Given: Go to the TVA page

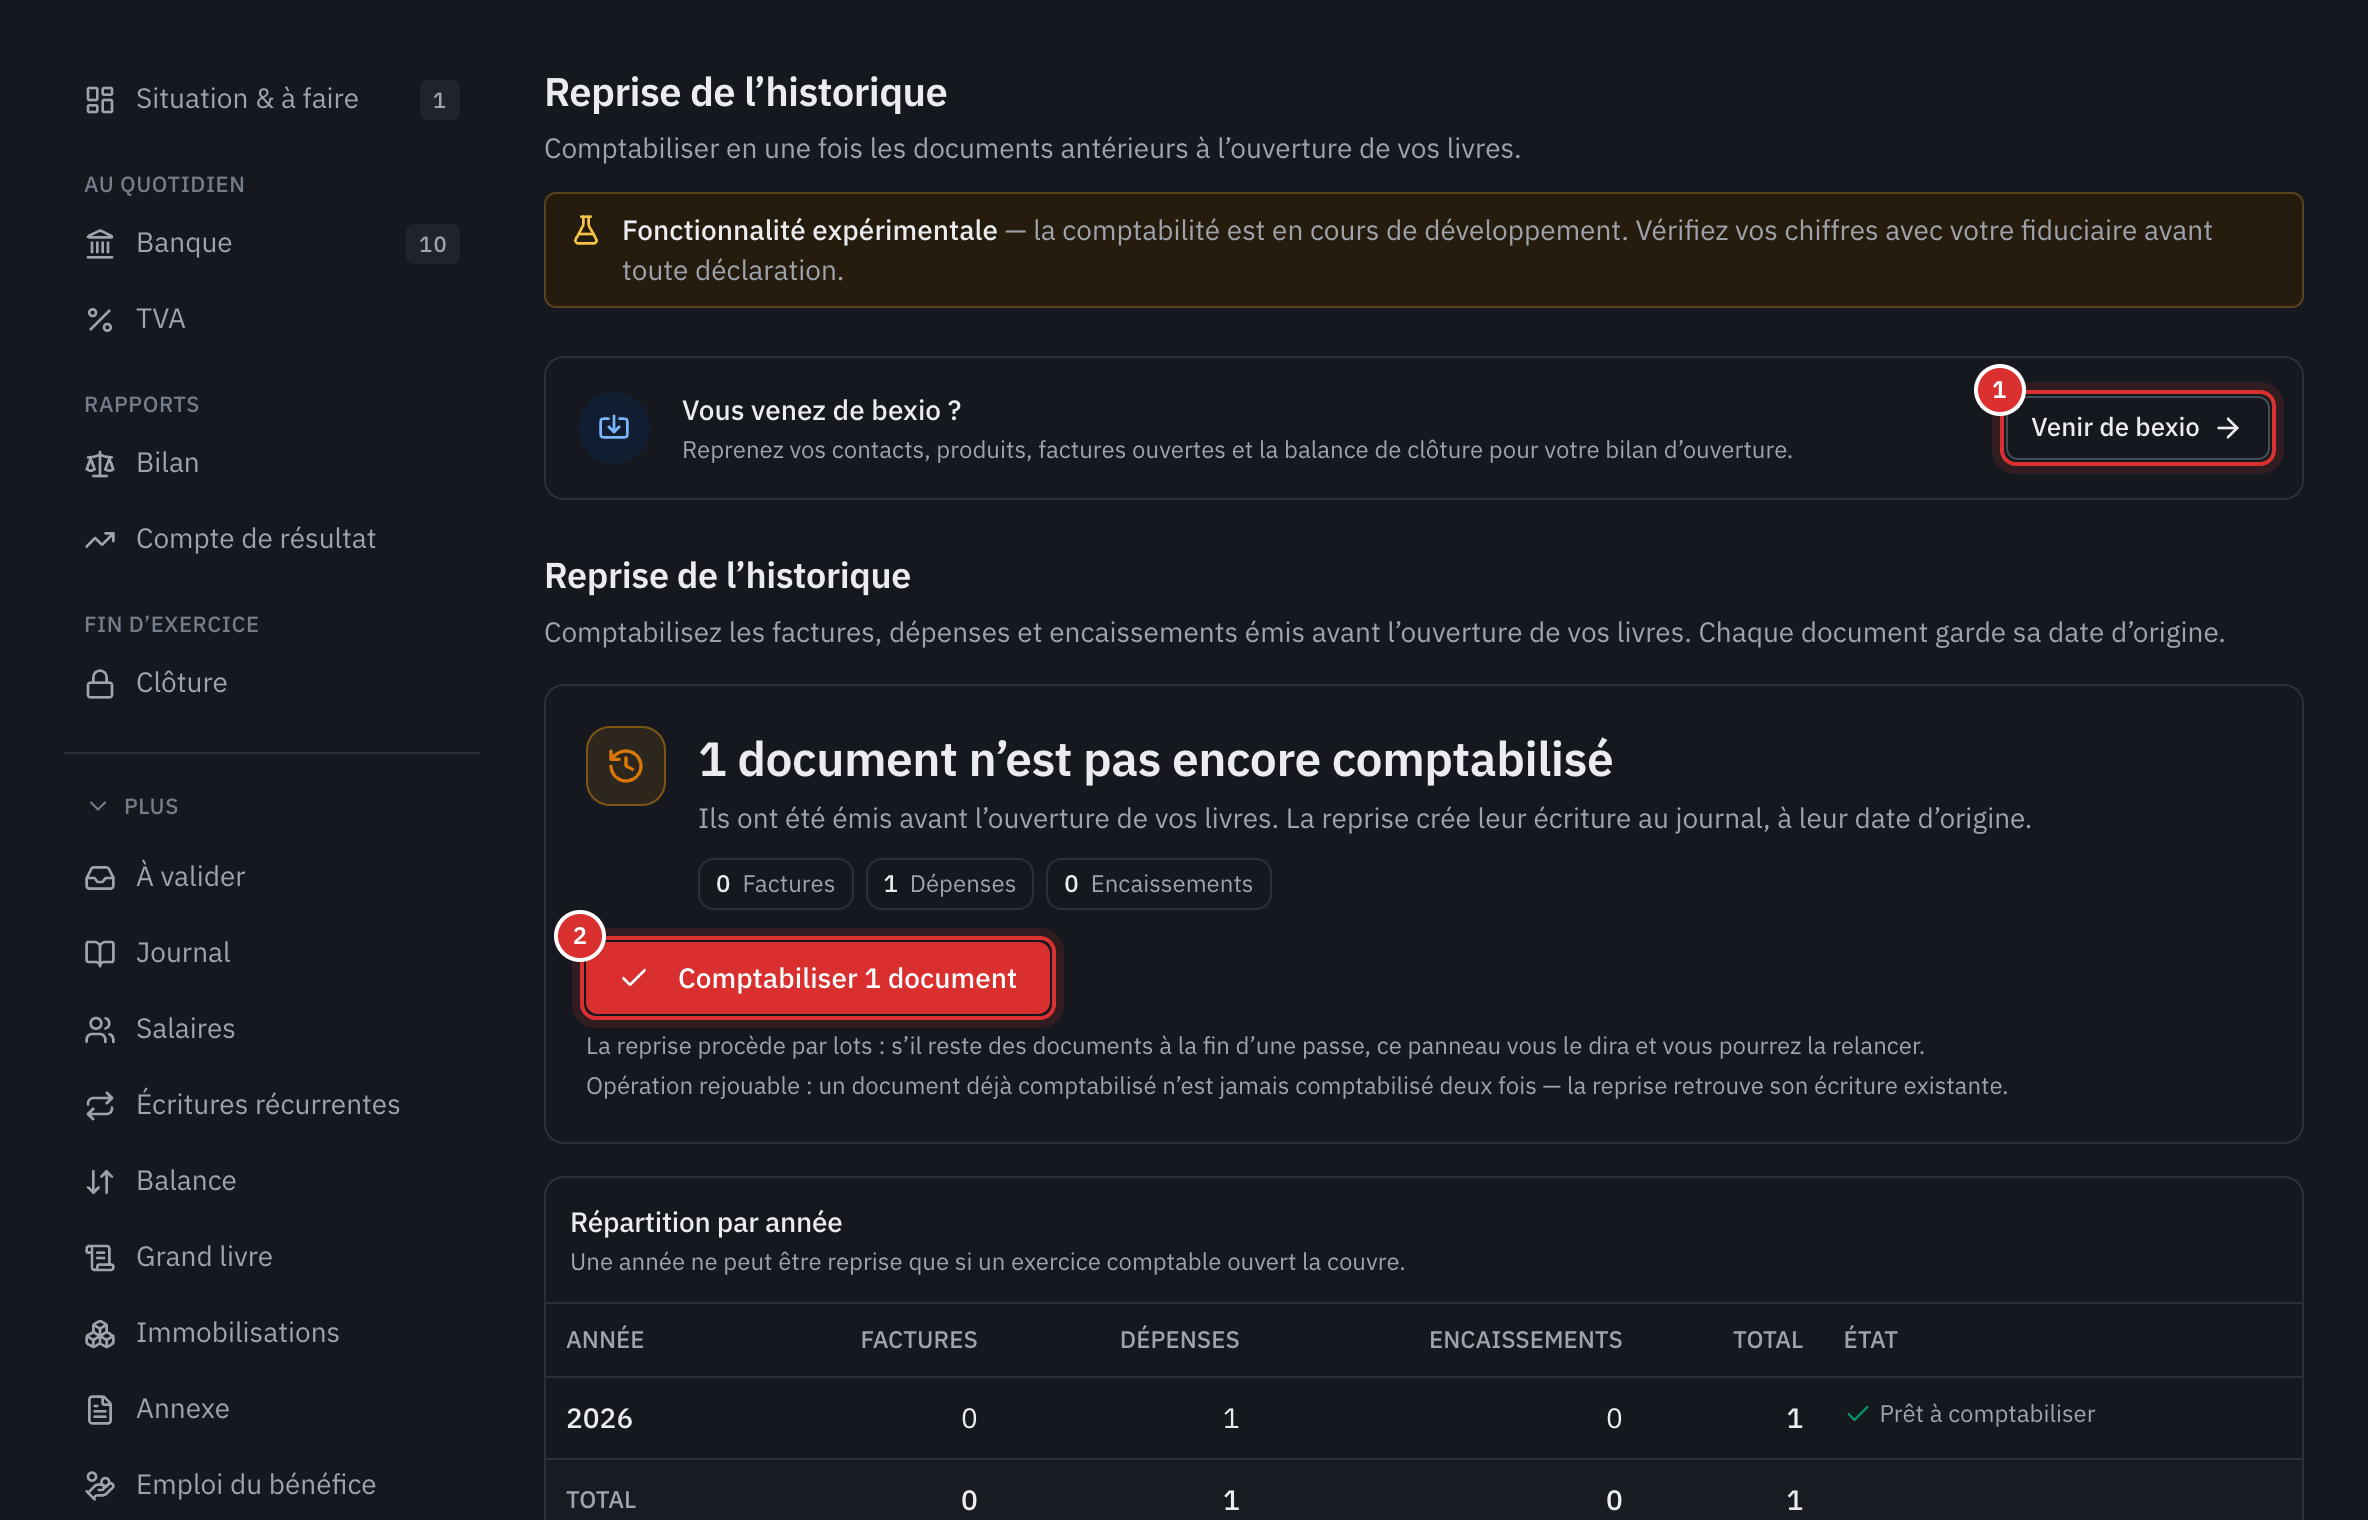Looking at the screenshot, I should click(272, 319).
